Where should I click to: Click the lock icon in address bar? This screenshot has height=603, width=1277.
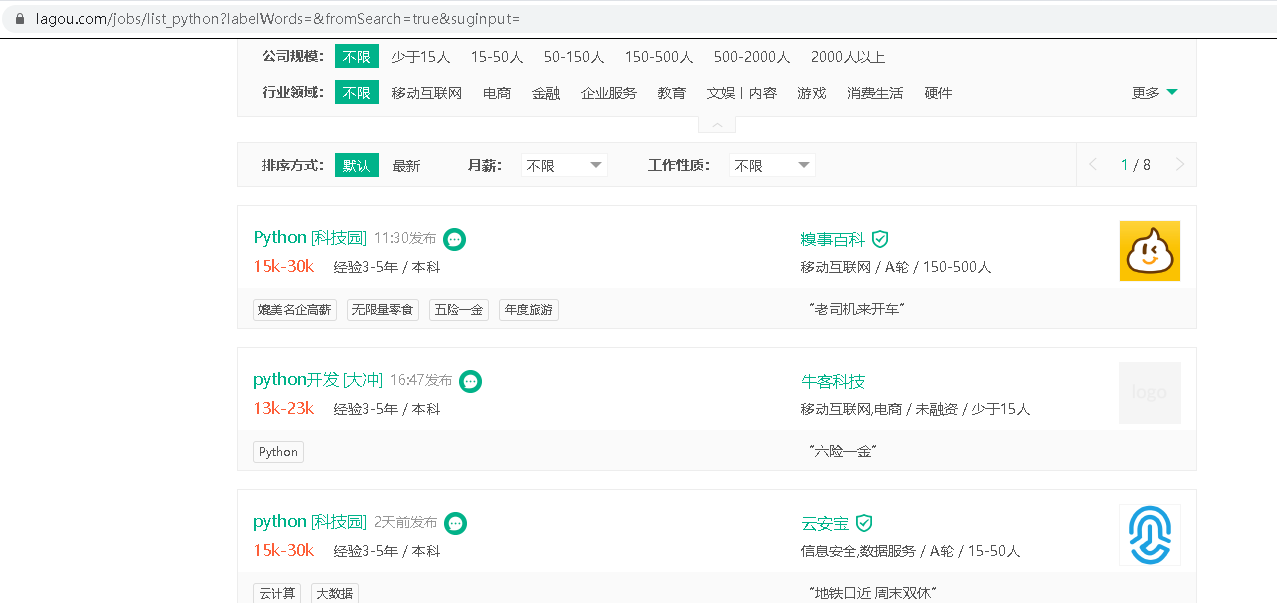point(19,19)
